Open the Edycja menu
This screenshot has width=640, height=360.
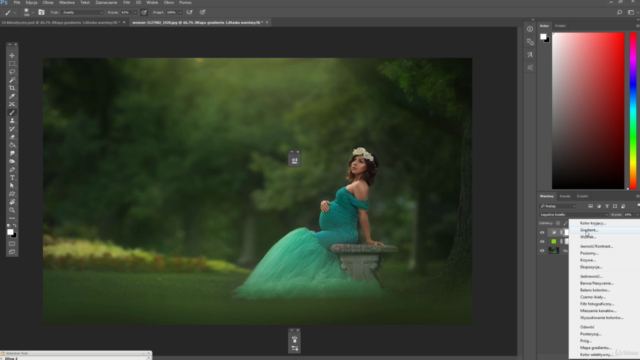pyautogui.click(x=31, y=2)
